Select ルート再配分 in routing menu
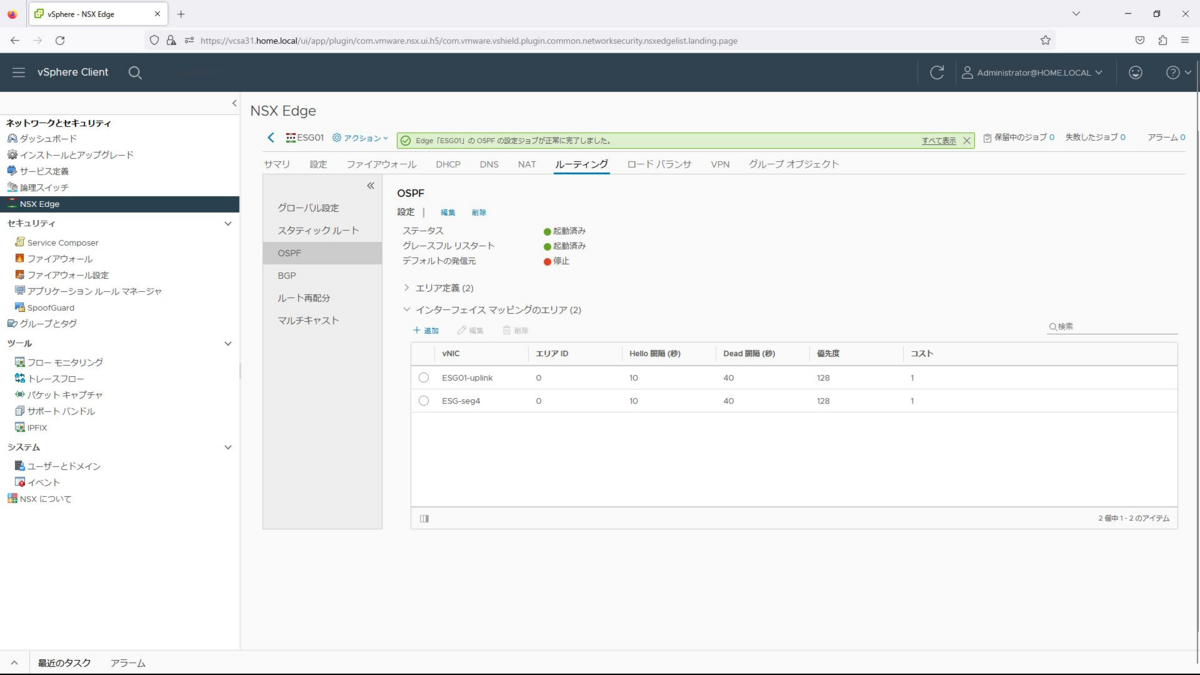 coord(322,298)
